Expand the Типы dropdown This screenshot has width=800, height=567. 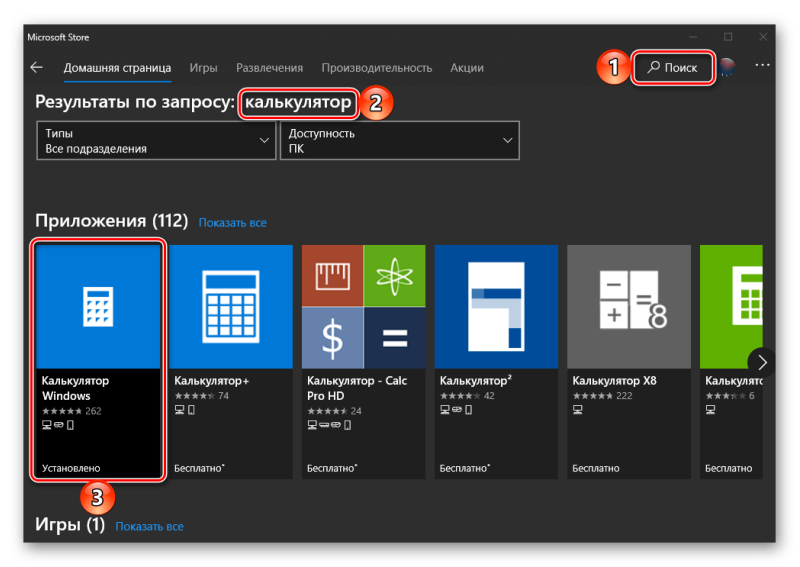(x=156, y=141)
